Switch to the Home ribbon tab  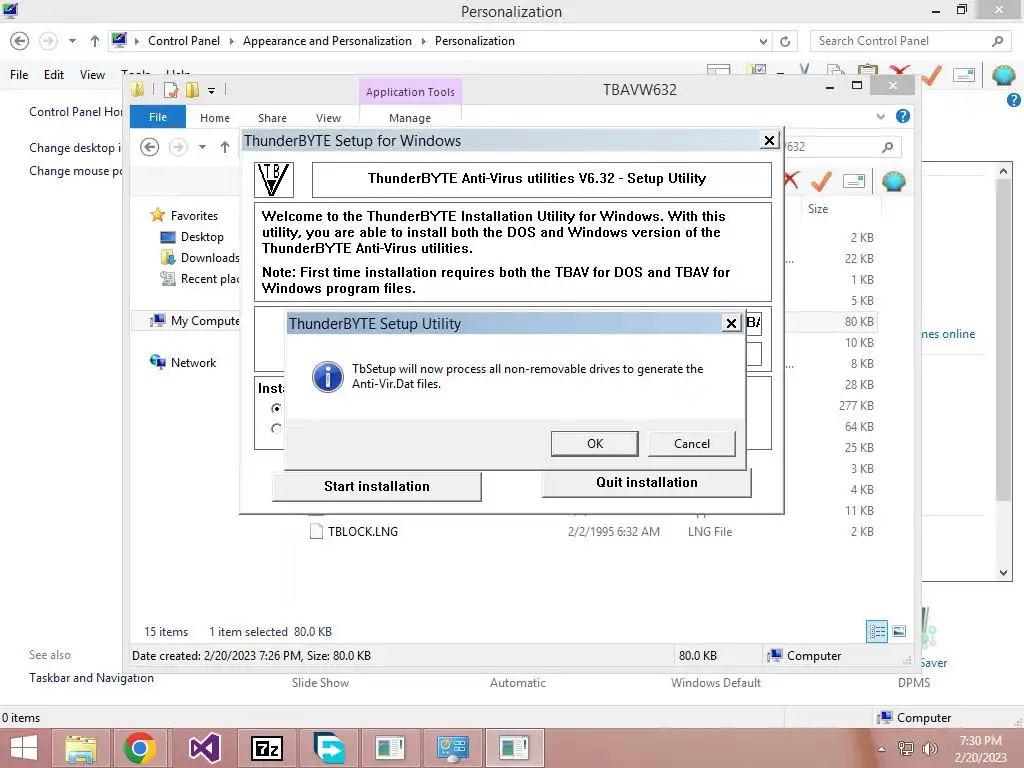(x=215, y=118)
